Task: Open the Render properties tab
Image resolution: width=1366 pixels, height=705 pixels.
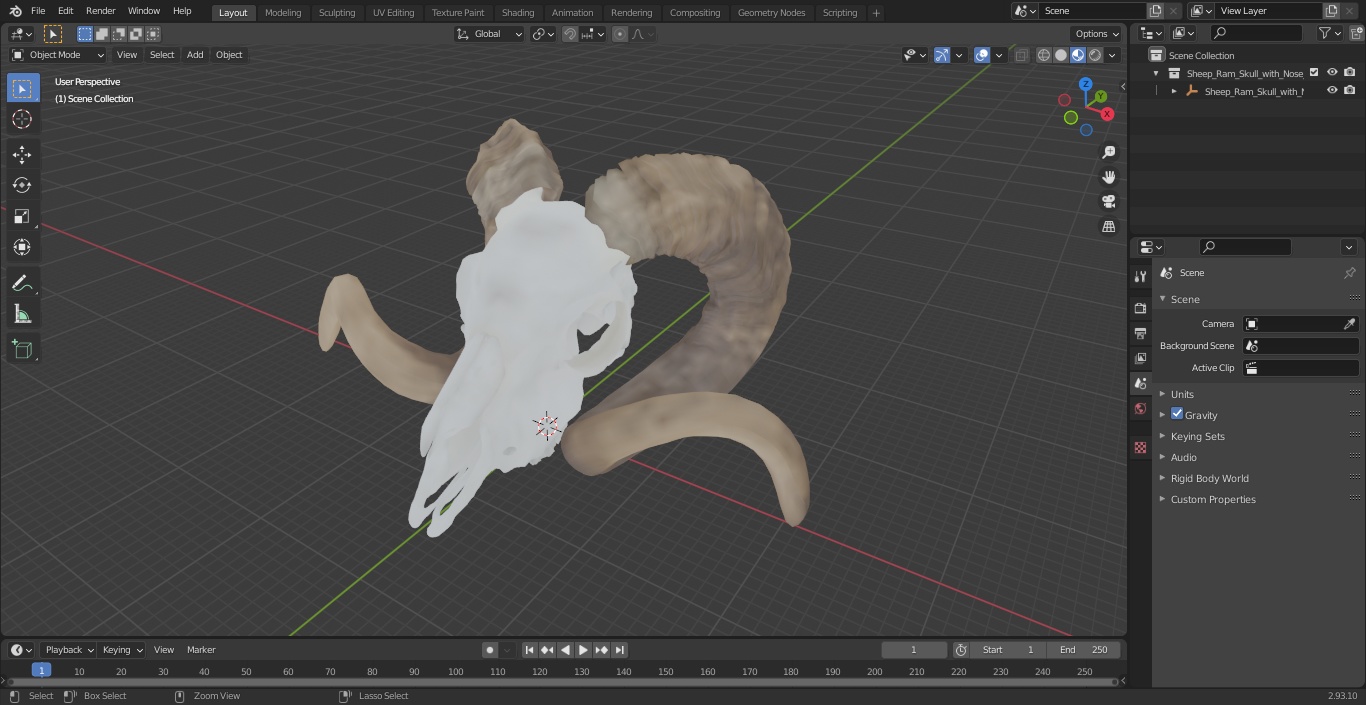Action: click(1140, 308)
